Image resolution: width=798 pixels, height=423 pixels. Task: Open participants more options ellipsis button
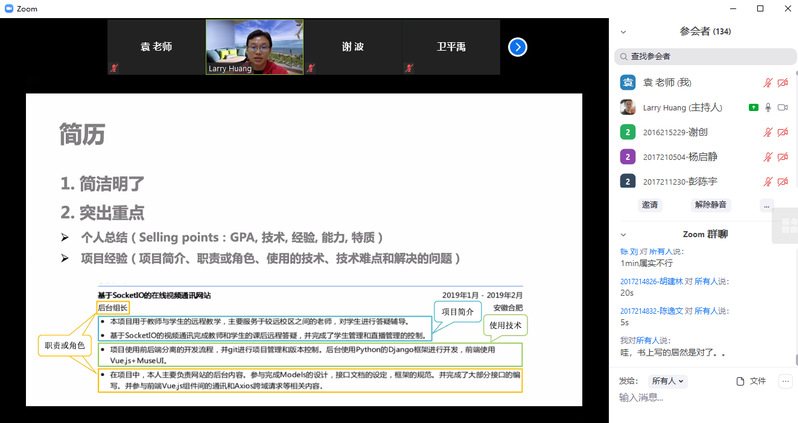(766, 204)
